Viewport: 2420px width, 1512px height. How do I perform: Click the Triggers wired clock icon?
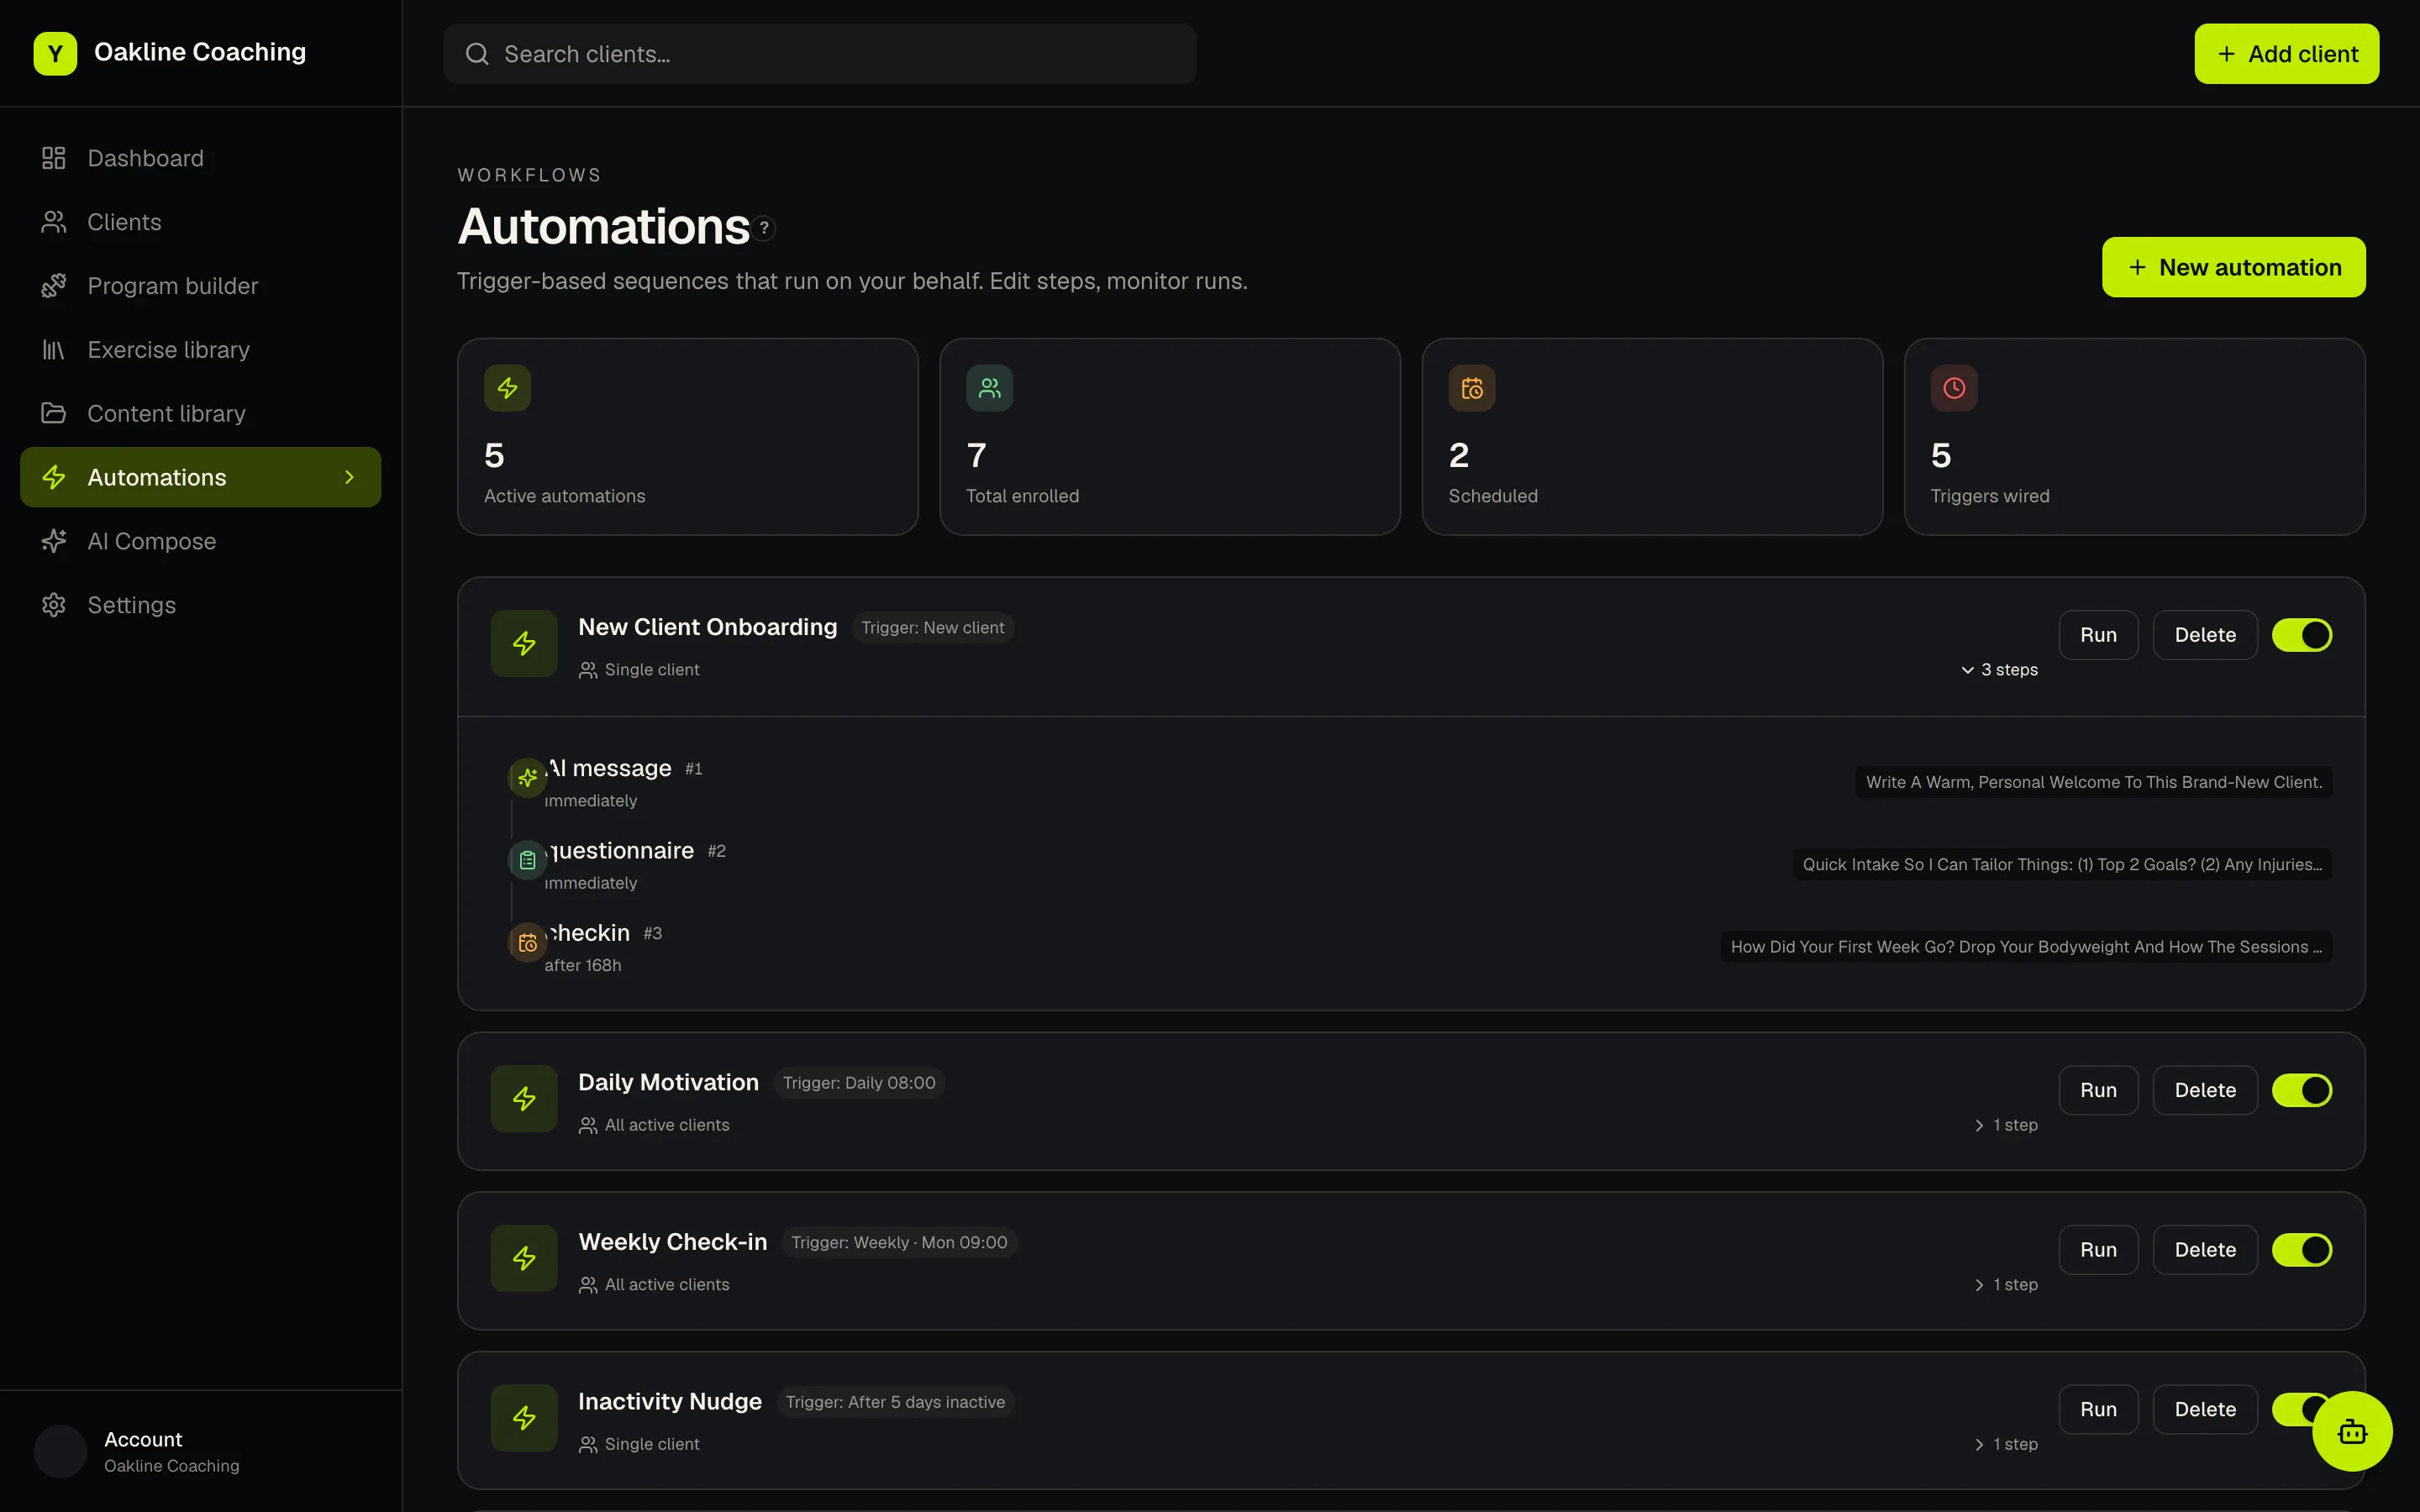(x=1954, y=388)
